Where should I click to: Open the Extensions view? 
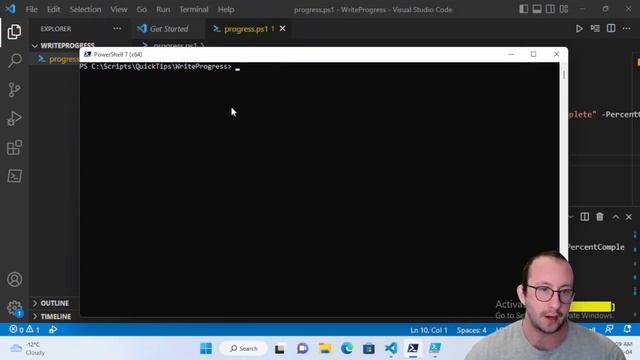coord(14,147)
